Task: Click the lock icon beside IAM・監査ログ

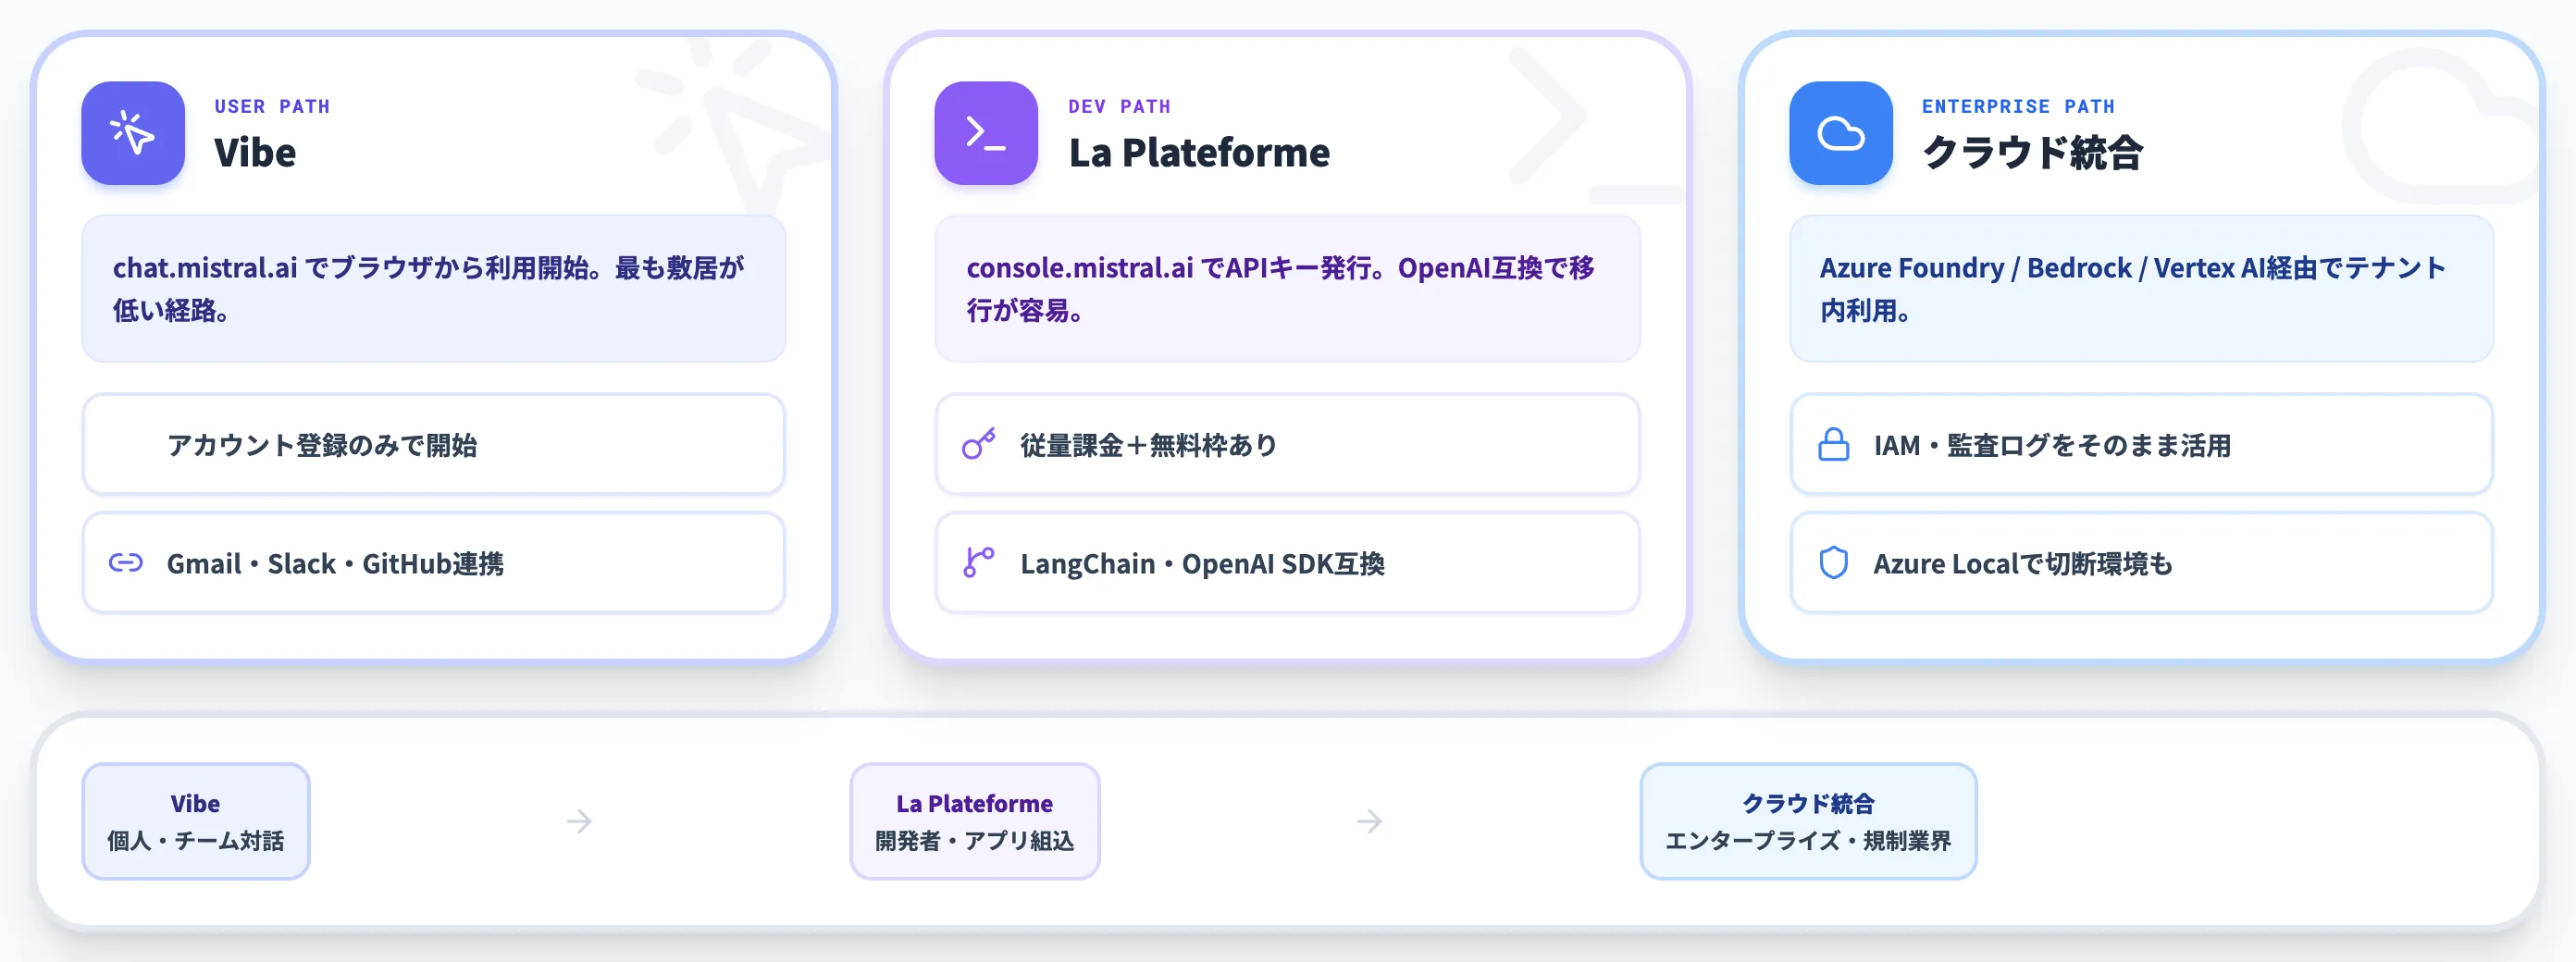Action: tap(1833, 444)
